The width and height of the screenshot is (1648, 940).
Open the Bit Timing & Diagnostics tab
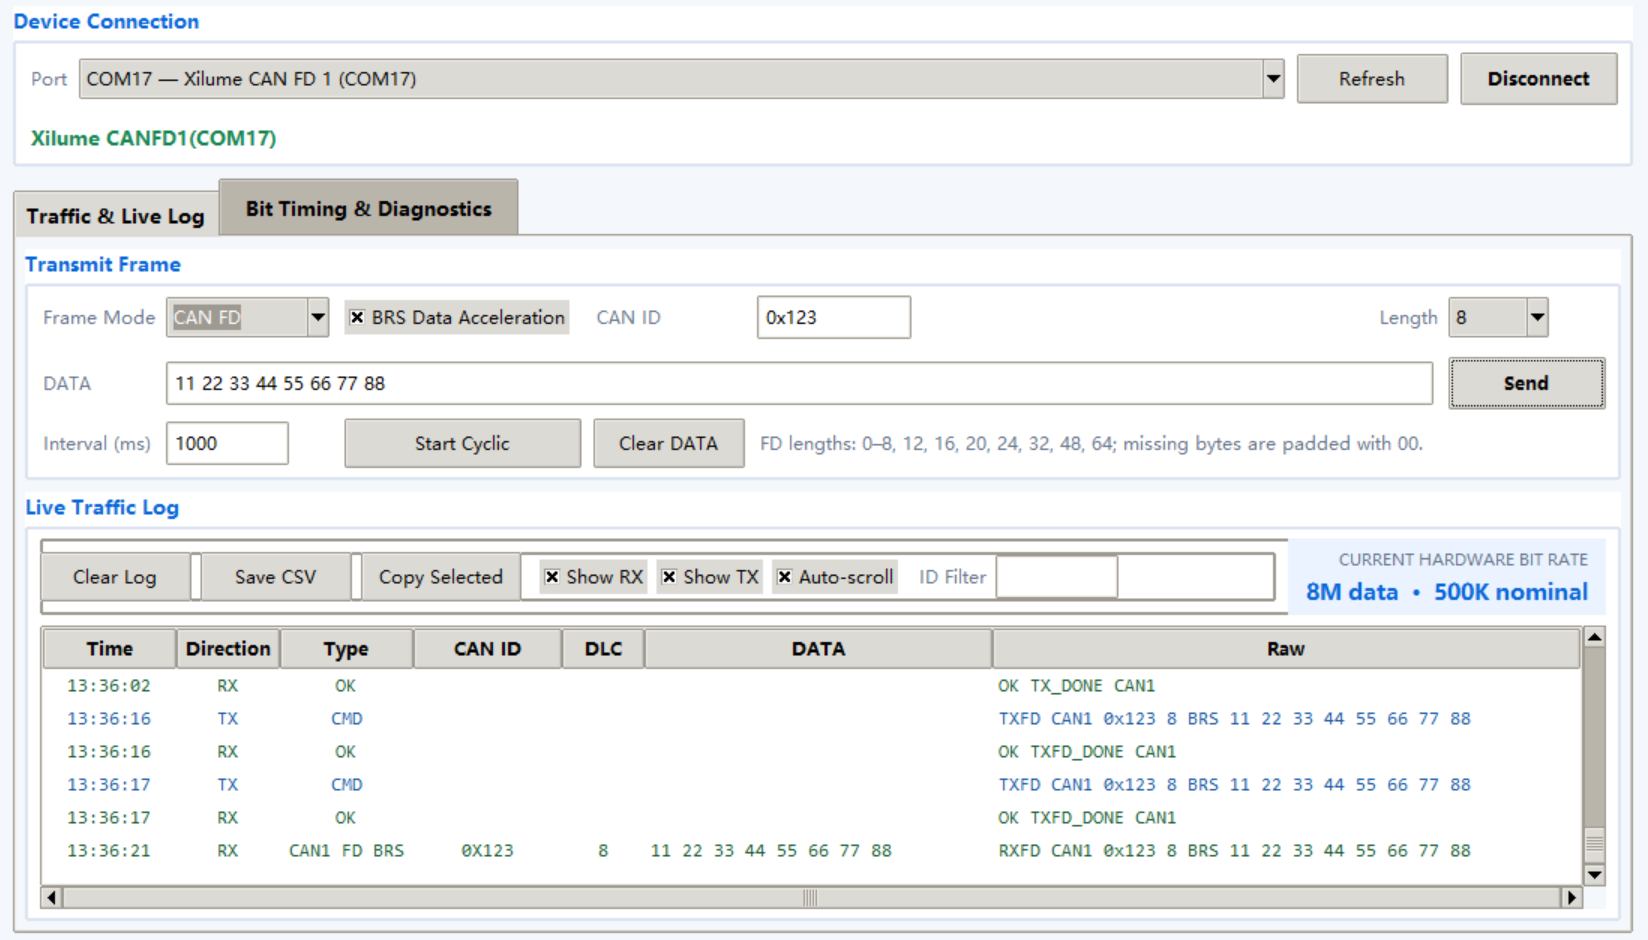[368, 208]
